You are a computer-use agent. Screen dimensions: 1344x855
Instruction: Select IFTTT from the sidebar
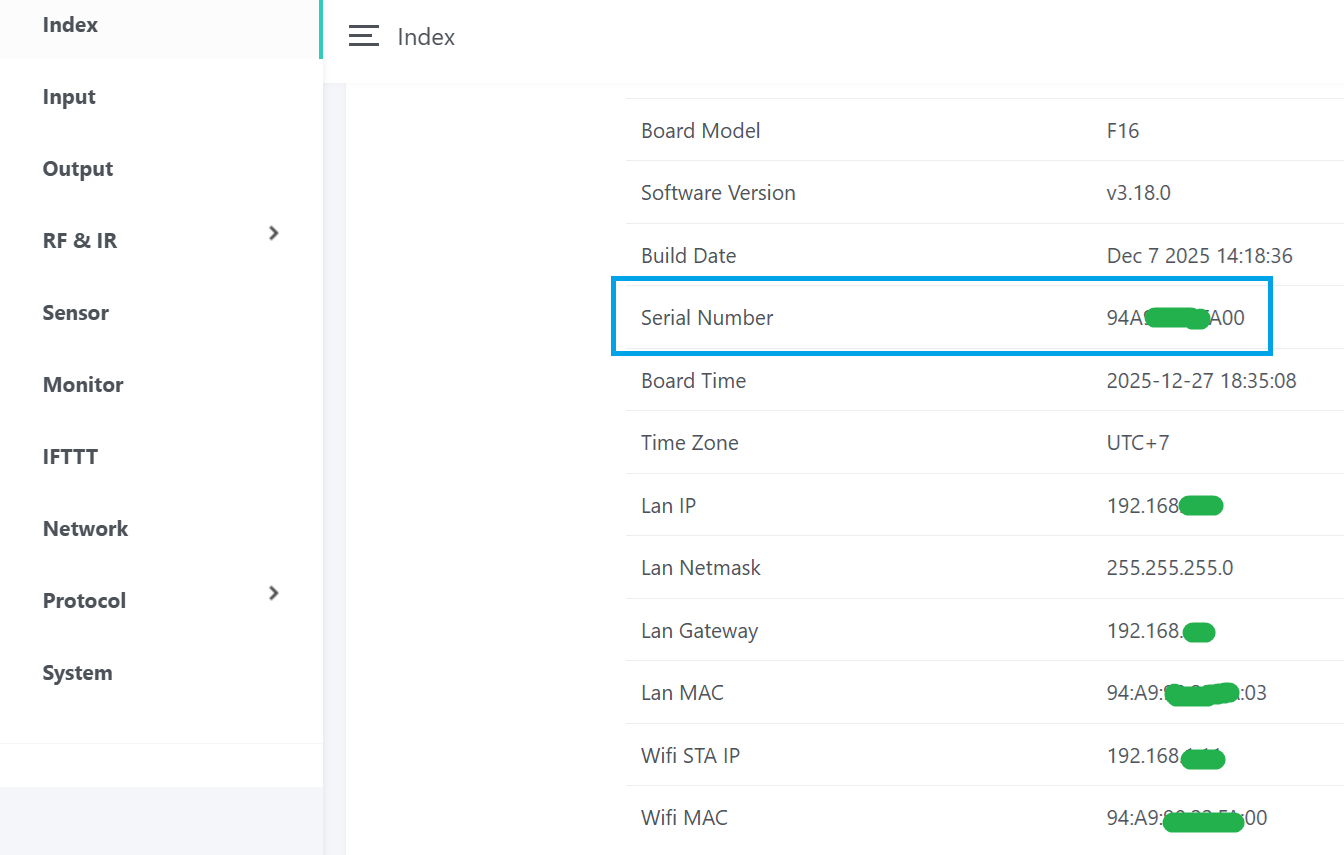(70, 457)
